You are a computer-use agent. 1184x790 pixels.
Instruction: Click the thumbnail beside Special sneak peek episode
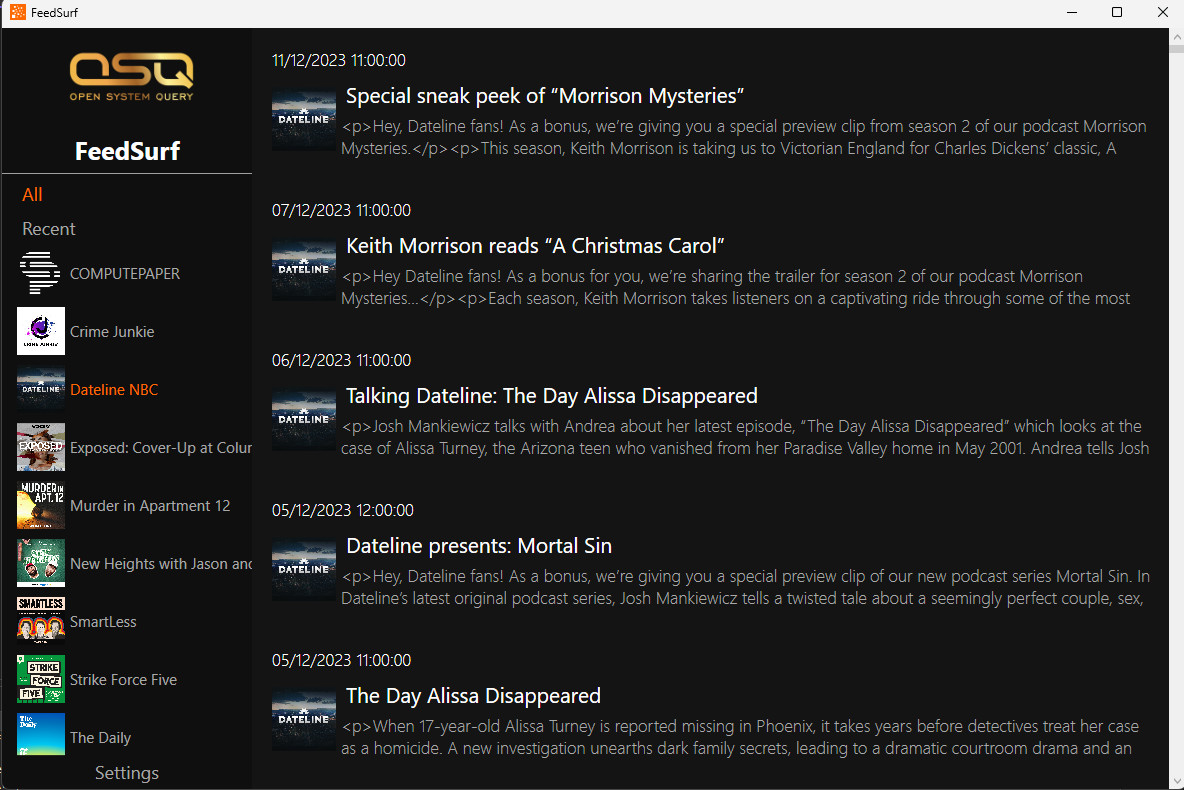click(304, 120)
